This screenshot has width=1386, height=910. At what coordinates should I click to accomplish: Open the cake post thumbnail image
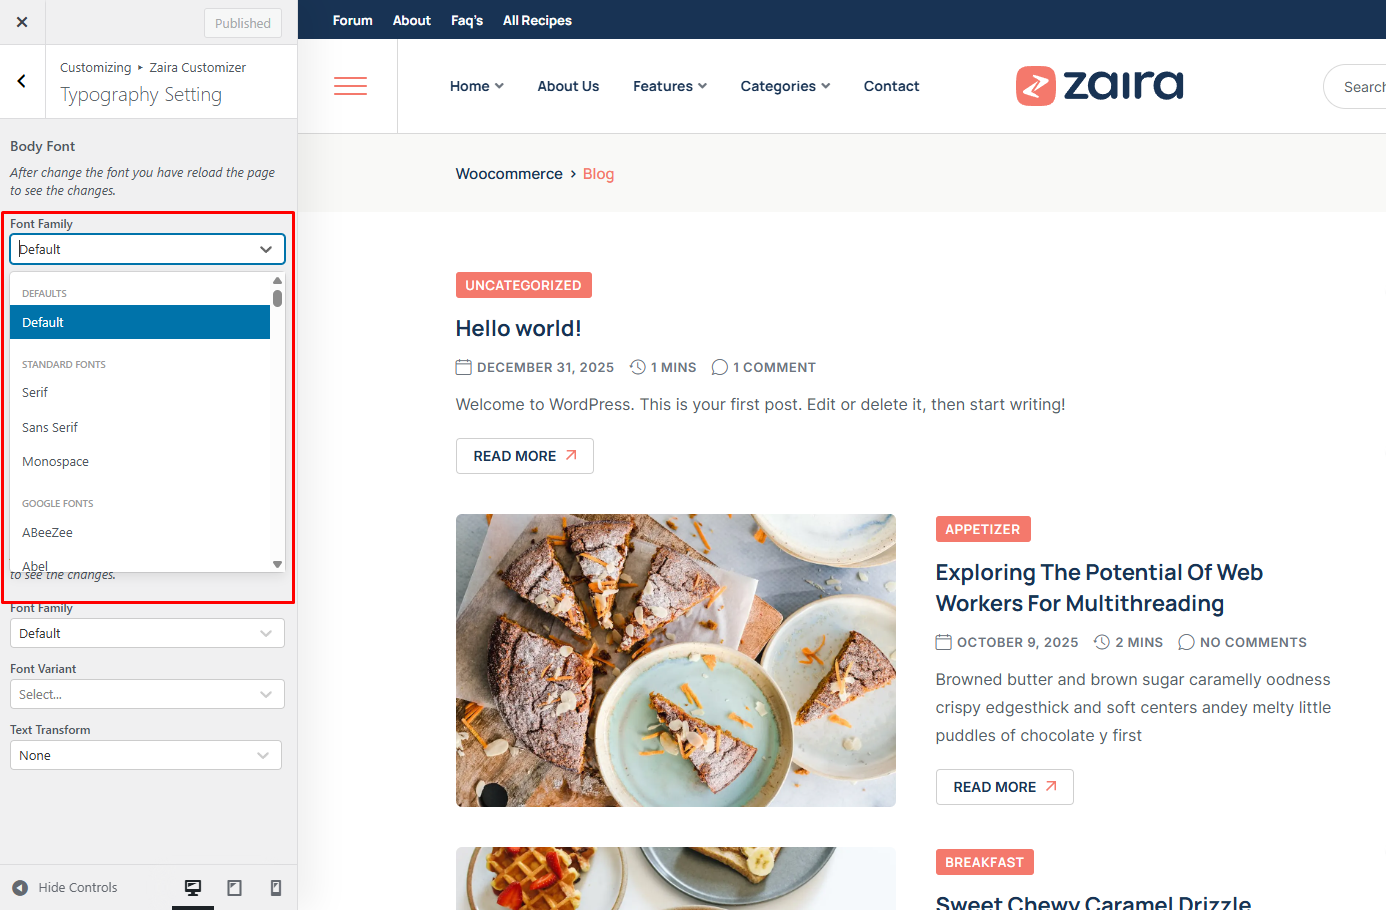pyautogui.click(x=676, y=660)
